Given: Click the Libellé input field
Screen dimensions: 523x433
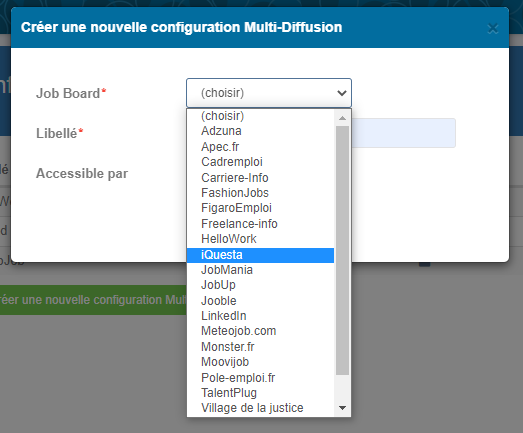Looking at the screenshot, I should point(403,133).
